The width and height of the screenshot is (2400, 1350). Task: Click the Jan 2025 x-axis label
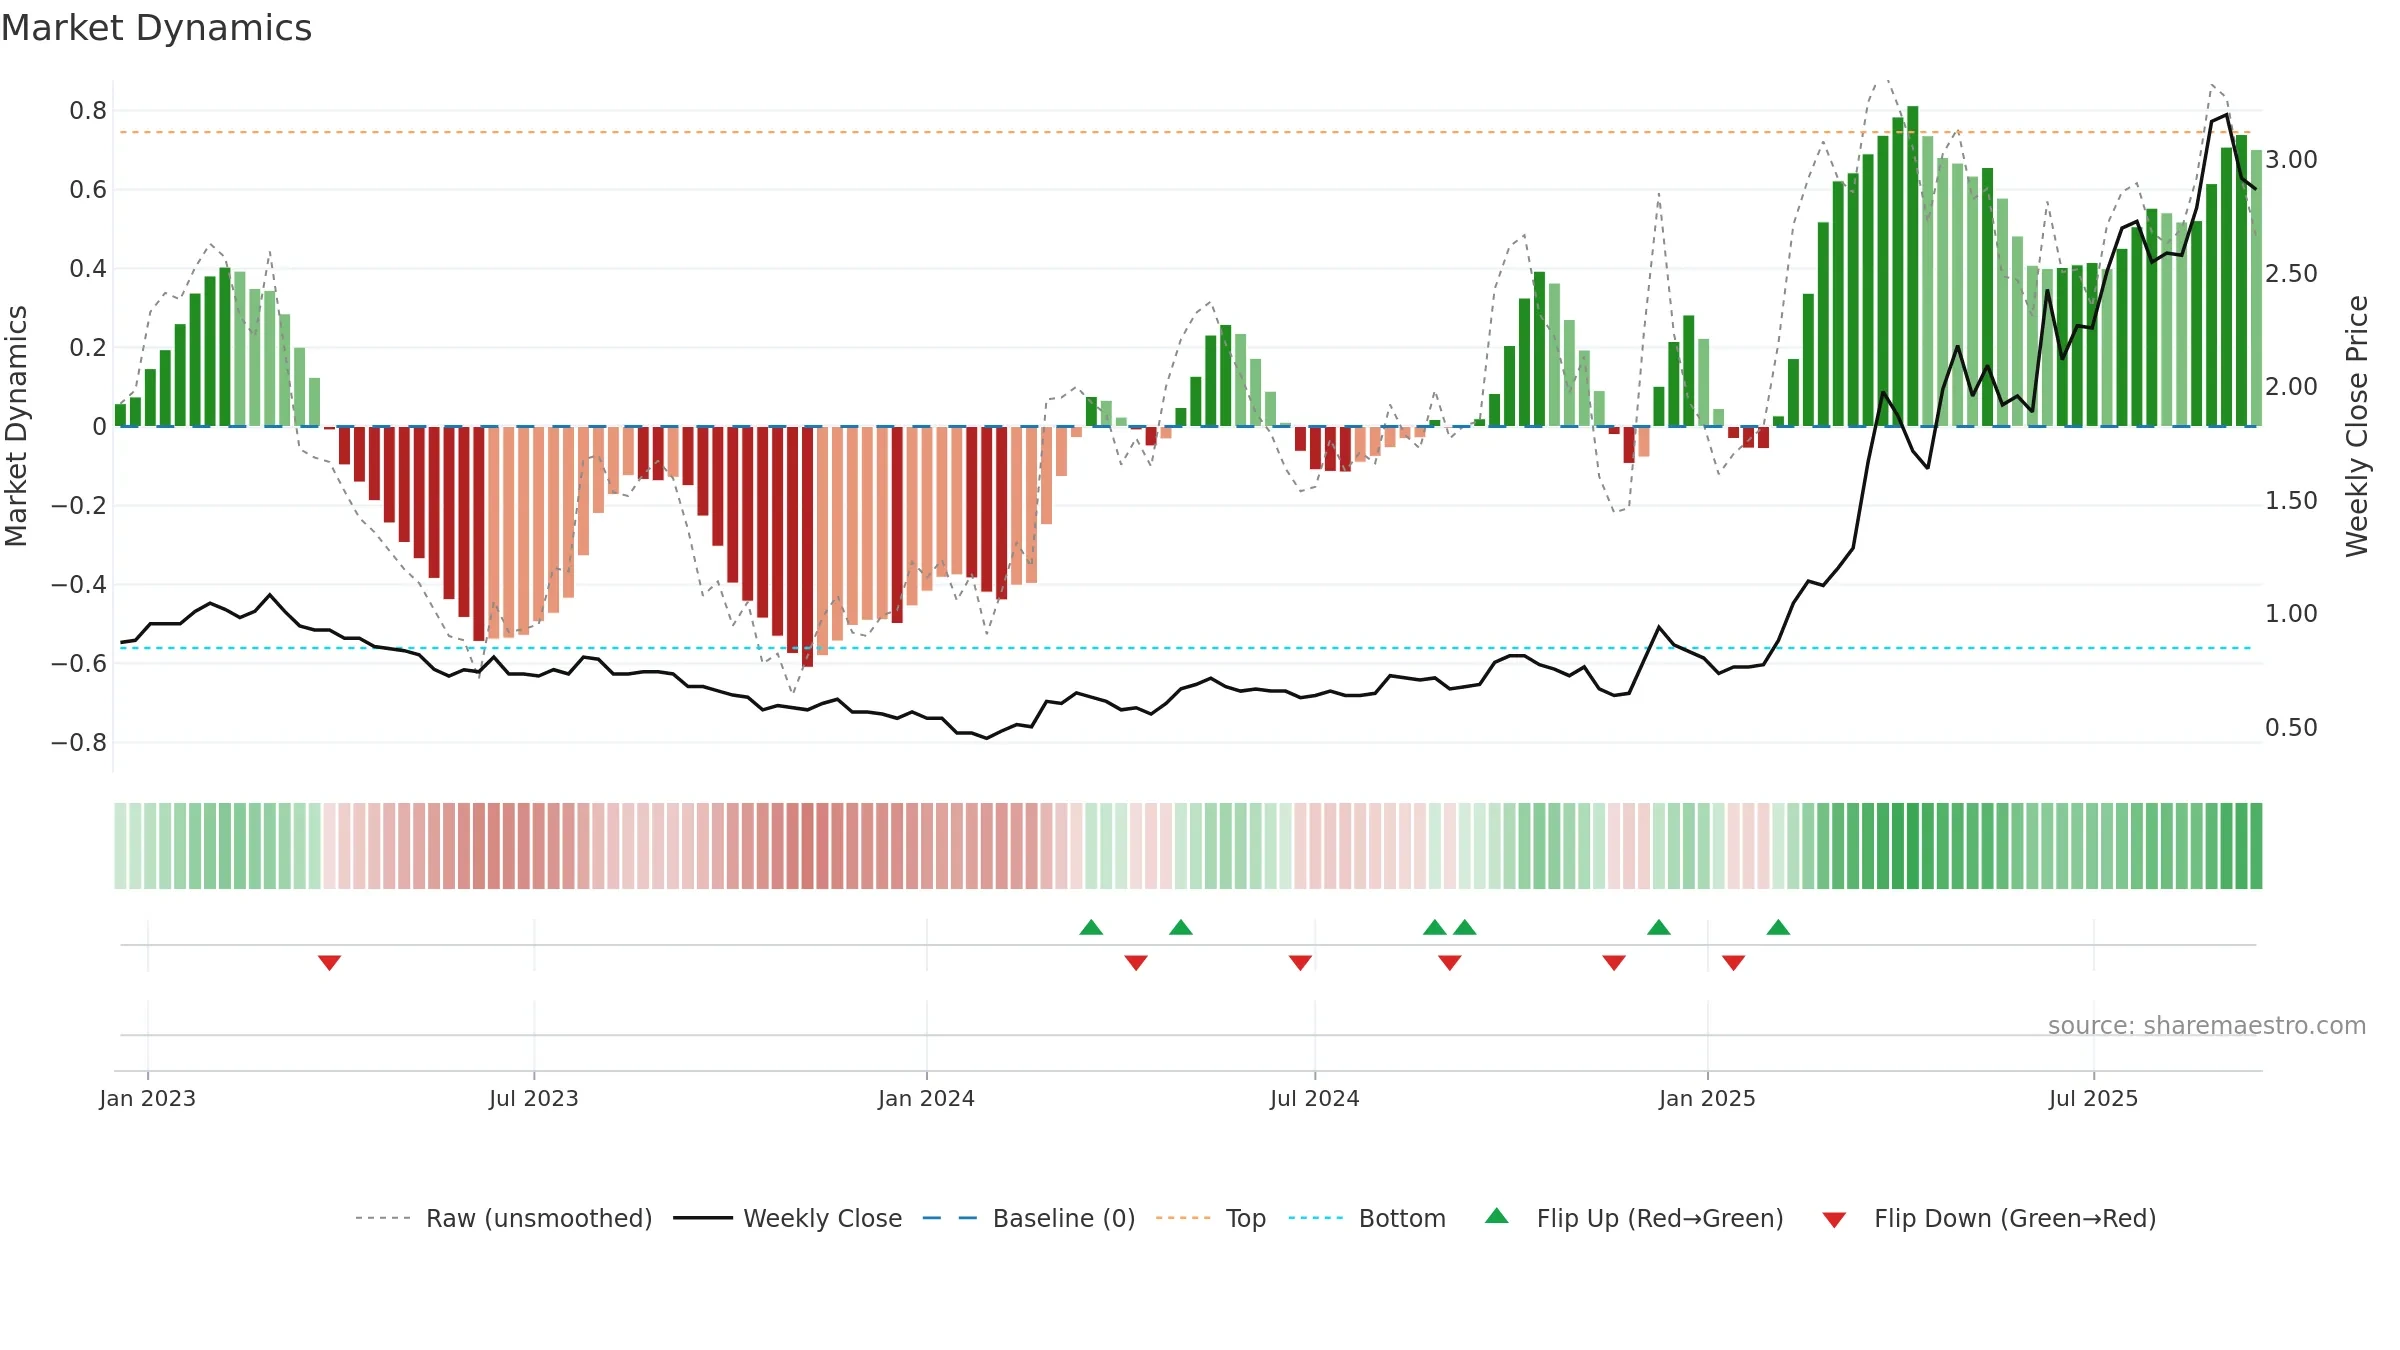coord(1708,1098)
